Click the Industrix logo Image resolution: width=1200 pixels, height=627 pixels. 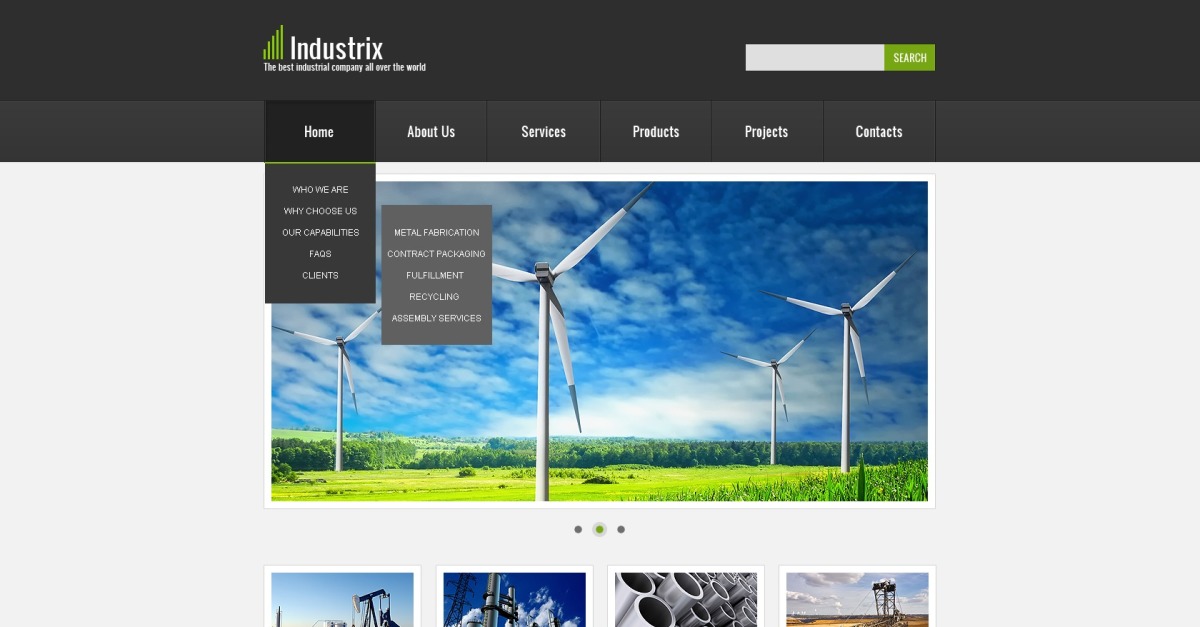pyautogui.click(x=323, y=44)
